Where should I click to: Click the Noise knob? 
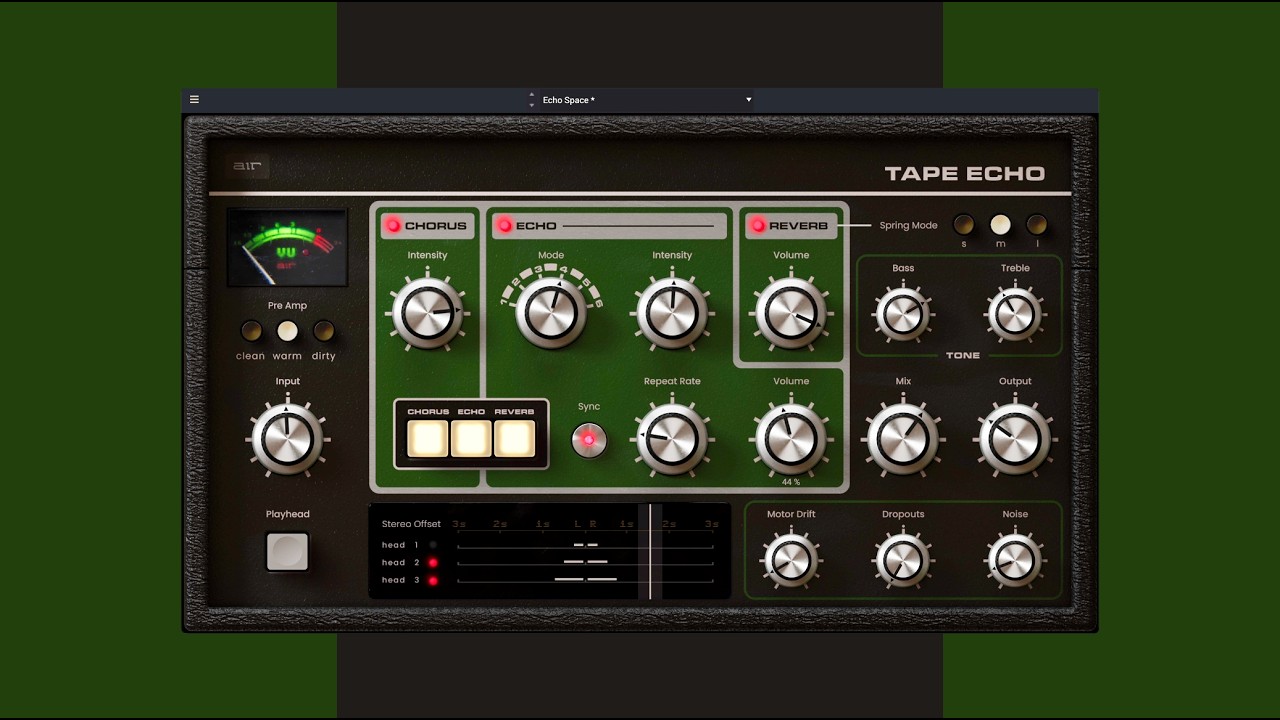pyautogui.click(x=1015, y=560)
